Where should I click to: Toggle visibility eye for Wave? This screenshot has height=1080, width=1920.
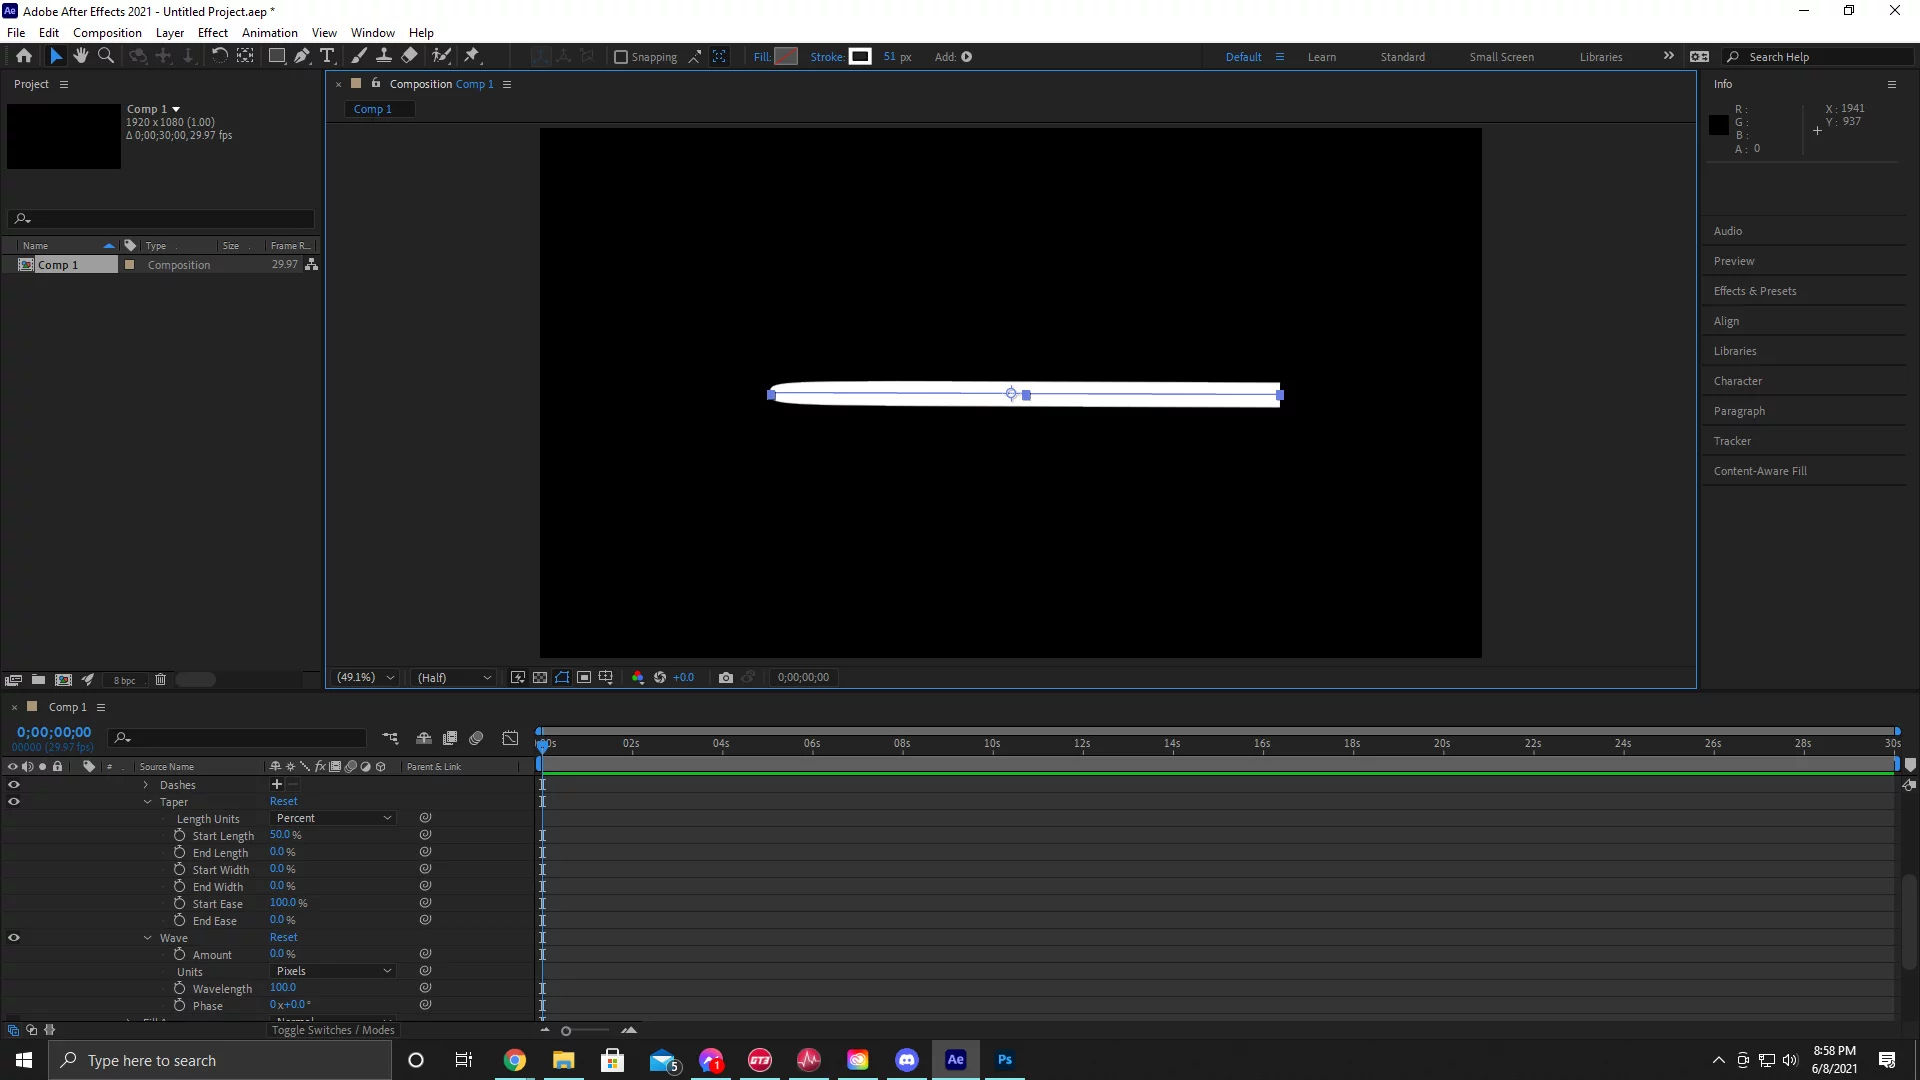click(14, 938)
